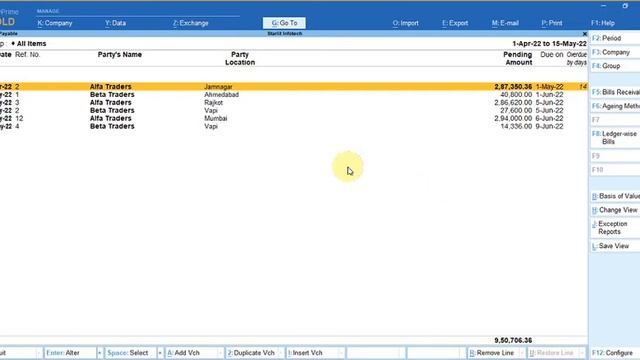
Task: Minimize the Tally window
Action: click(604, 6)
